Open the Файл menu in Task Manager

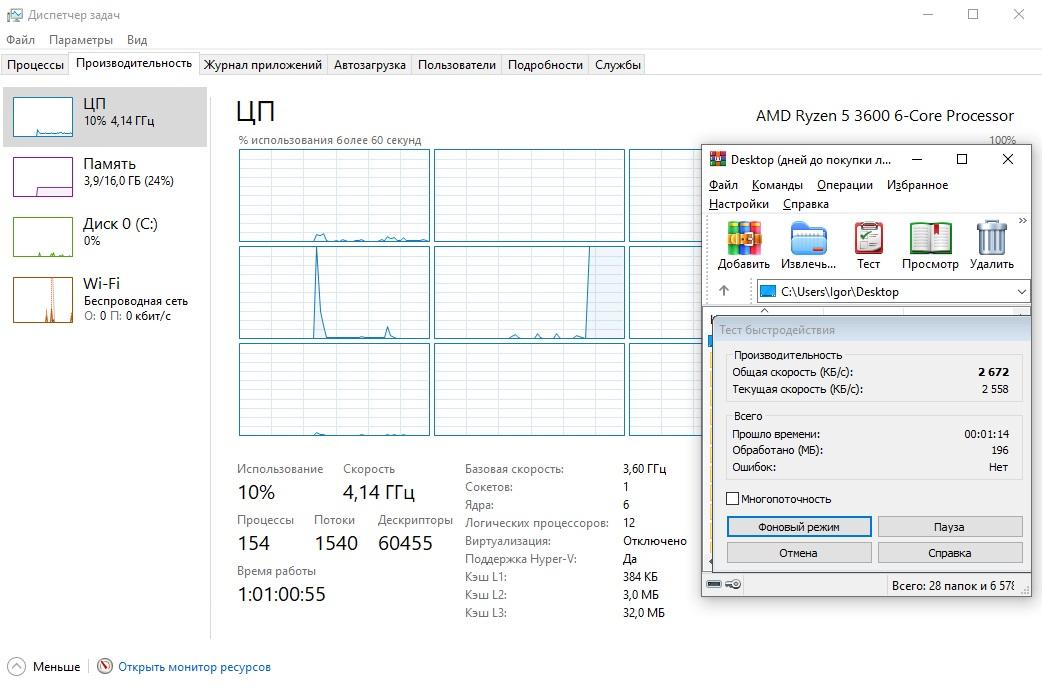tap(20, 40)
